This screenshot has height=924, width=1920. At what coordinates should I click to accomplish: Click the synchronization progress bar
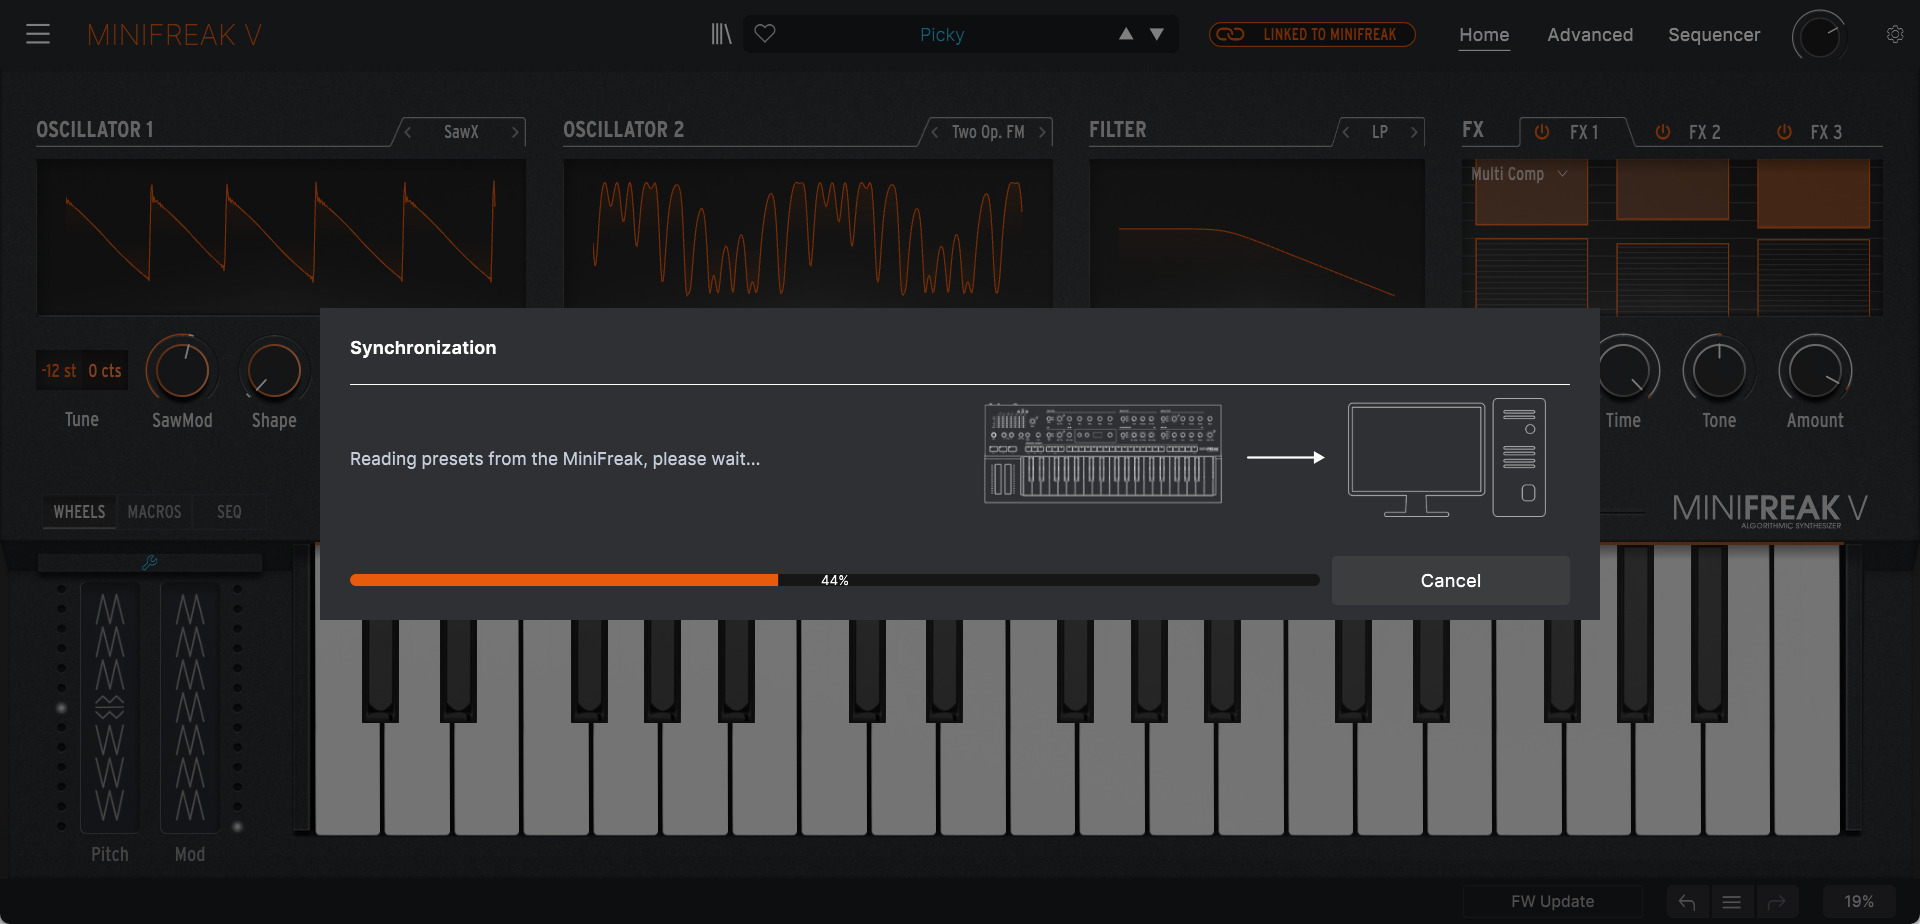point(834,580)
